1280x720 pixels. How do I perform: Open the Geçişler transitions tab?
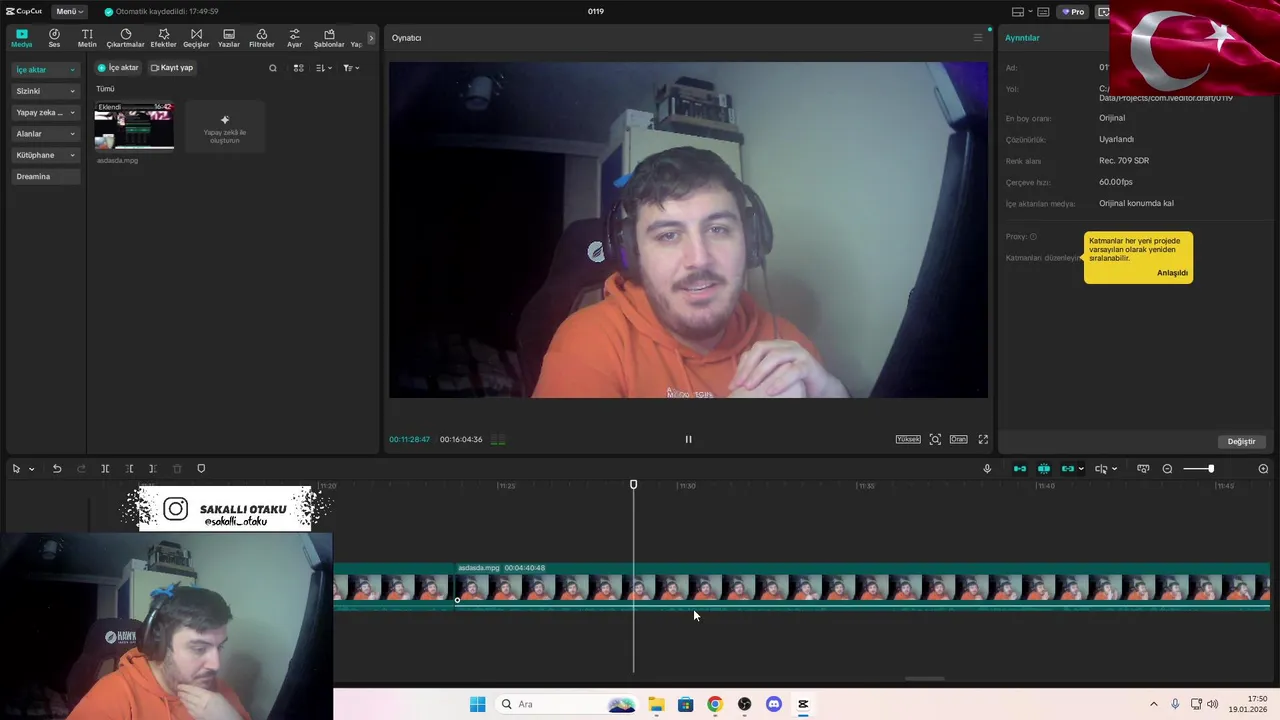click(x=196, y=38)
